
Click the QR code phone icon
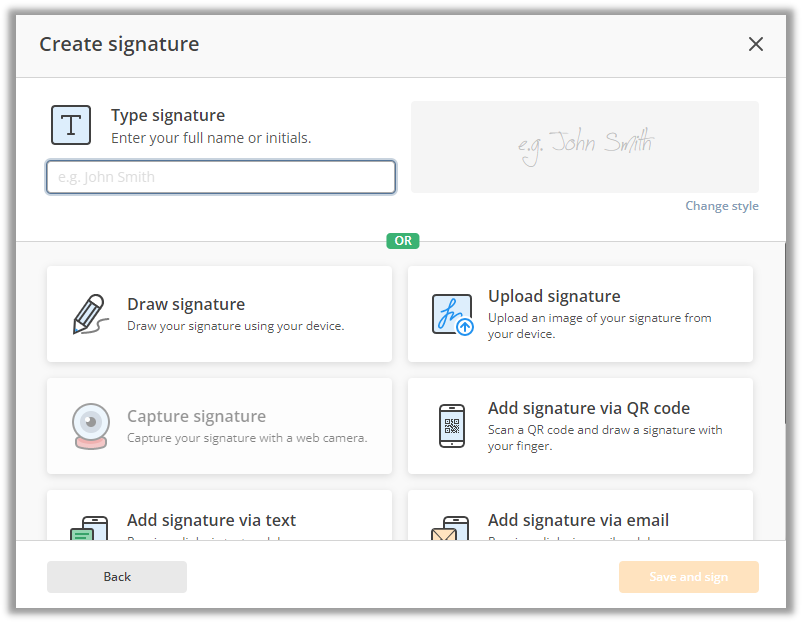pos(452,426)
